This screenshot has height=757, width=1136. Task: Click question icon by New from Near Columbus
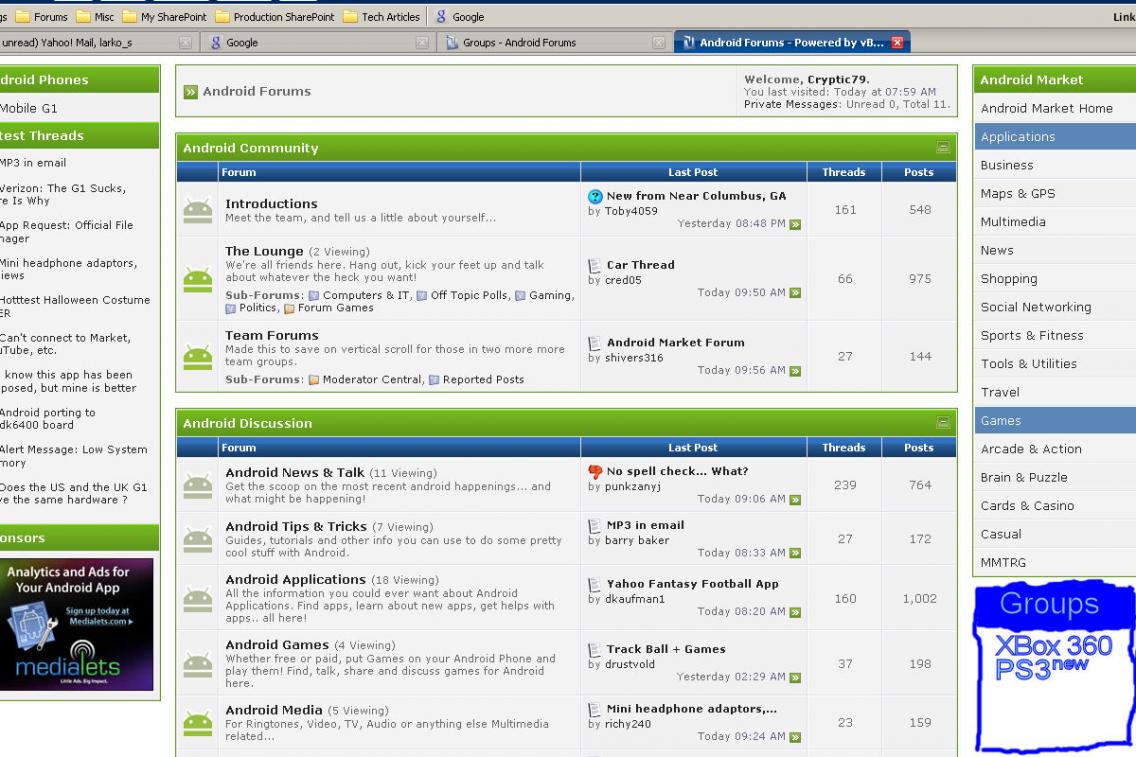tap(595, 197)
